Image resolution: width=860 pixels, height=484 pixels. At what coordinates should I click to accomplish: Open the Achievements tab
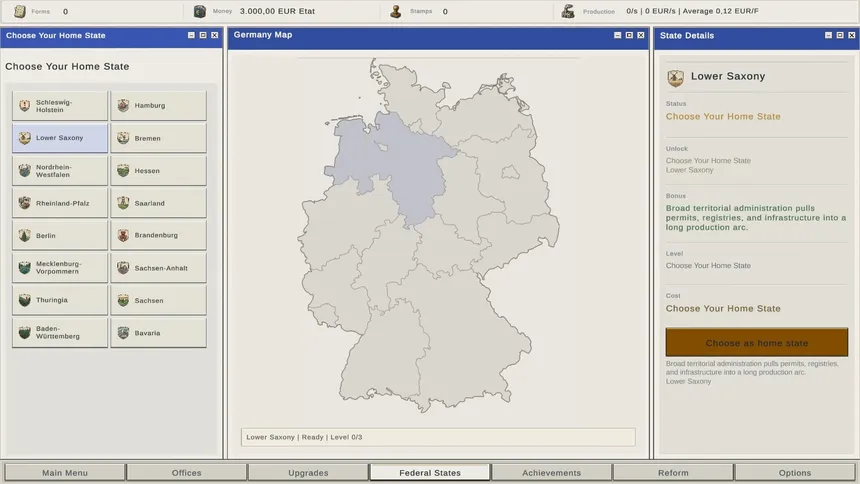point(551,472)
